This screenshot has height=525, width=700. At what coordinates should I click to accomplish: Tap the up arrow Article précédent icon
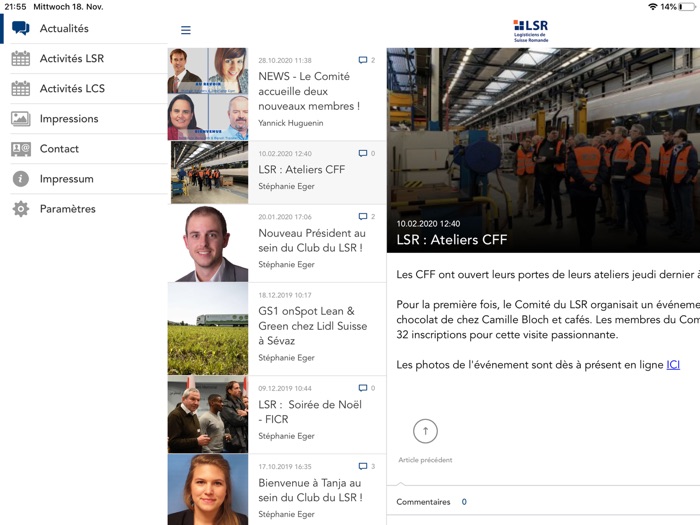[425, 431]
